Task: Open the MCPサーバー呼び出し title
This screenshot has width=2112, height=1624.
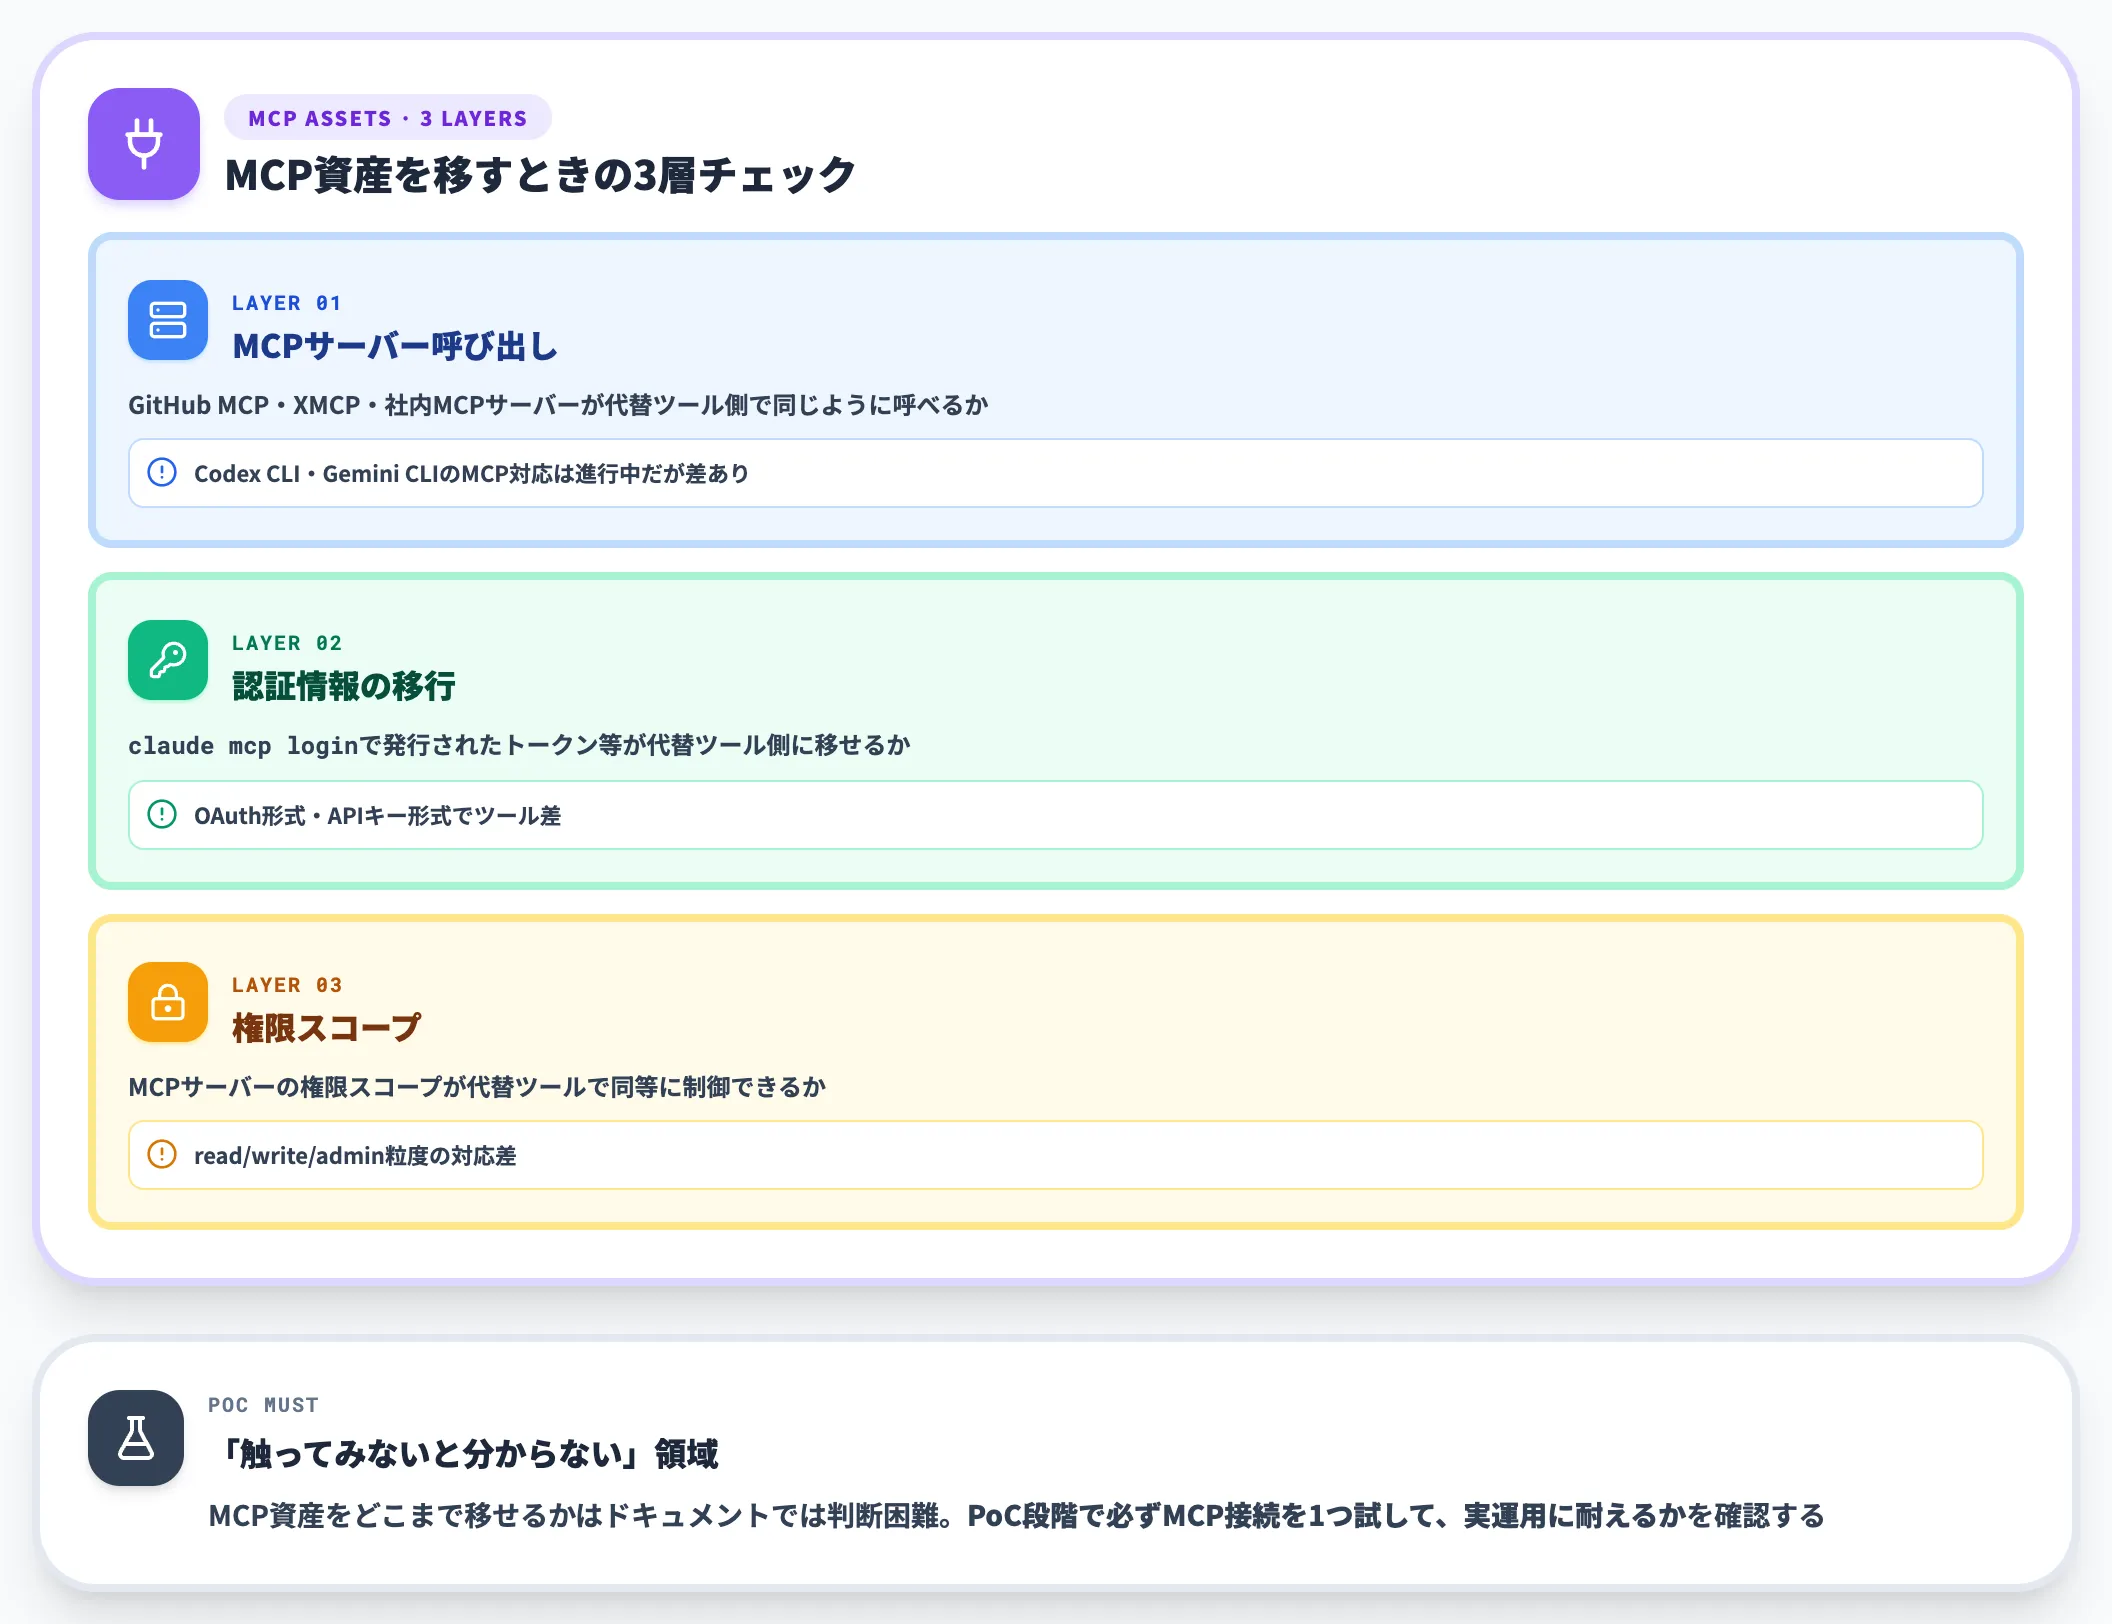Action: pos(395,346)
